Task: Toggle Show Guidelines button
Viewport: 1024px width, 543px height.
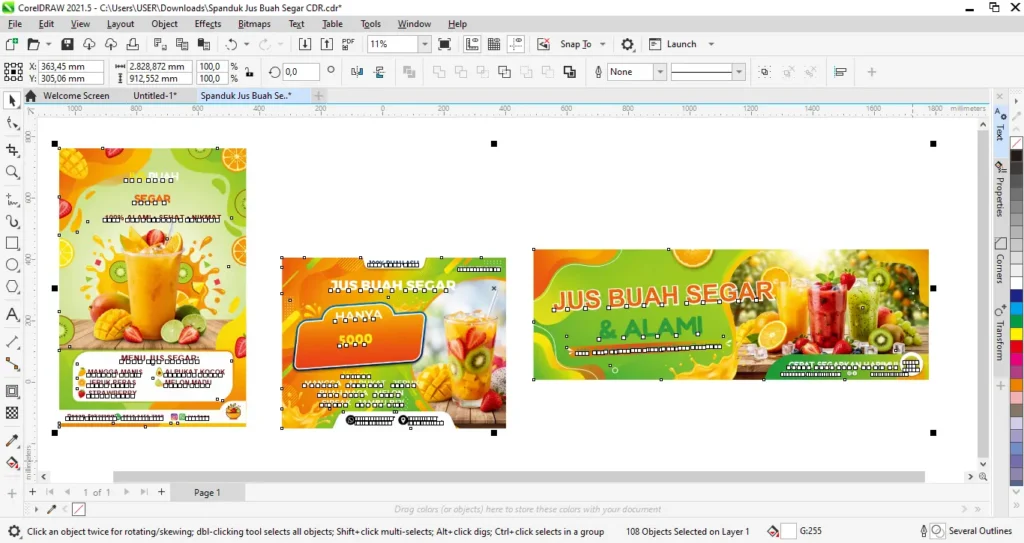Action: tap(516, 44)
